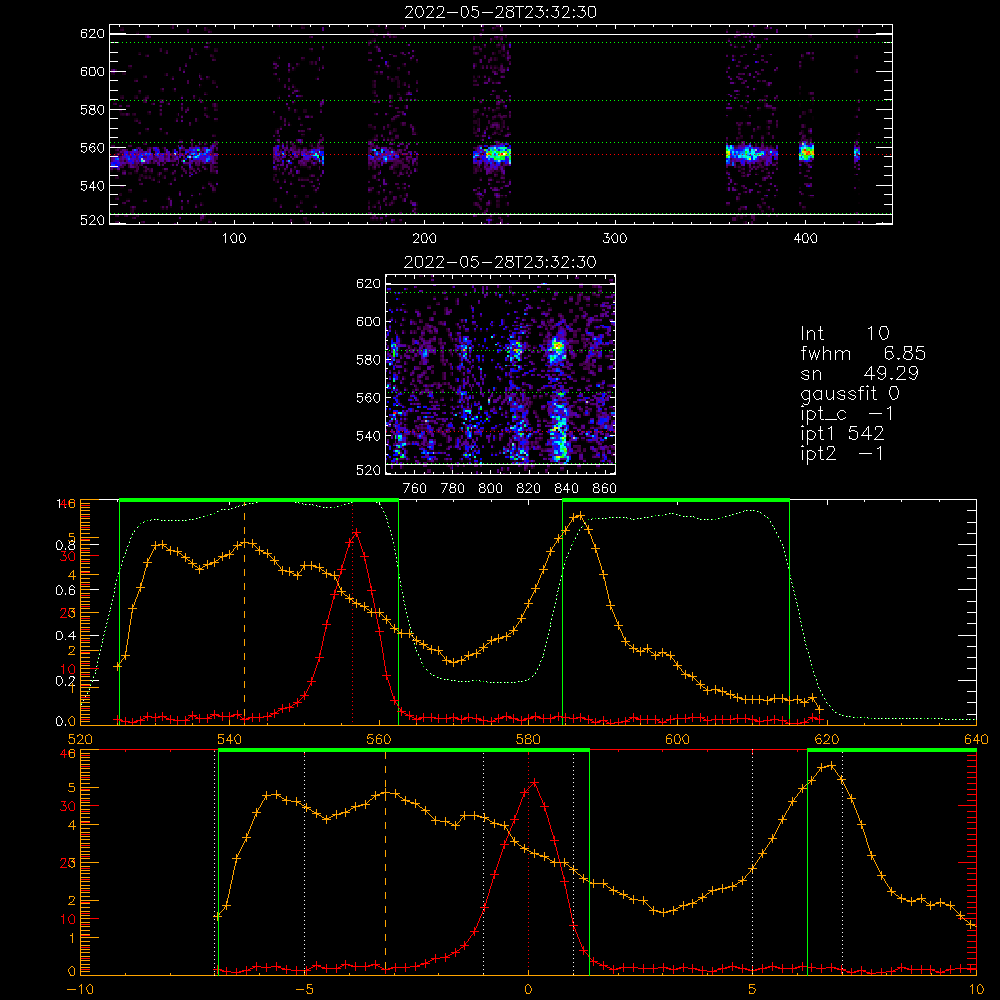Click the white 0.6 label on upper line plot
This screenshot has height=1000, width=1000.
[x=65, y=591]
